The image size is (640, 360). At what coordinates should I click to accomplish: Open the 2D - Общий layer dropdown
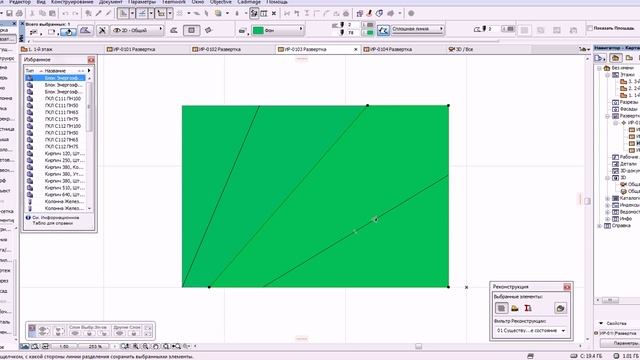click(x=138, y=30)
